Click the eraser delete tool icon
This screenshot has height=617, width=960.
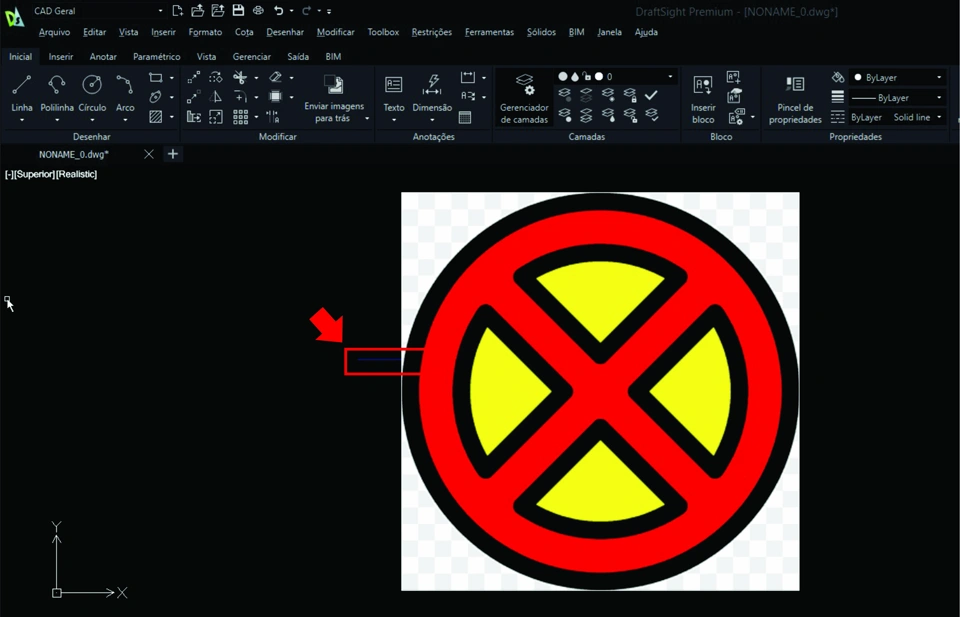point(276,77)
